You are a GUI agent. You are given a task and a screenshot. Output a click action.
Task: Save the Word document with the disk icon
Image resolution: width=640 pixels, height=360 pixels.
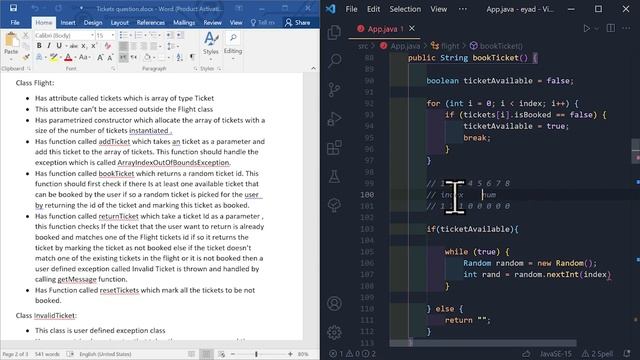click(13, 8)
